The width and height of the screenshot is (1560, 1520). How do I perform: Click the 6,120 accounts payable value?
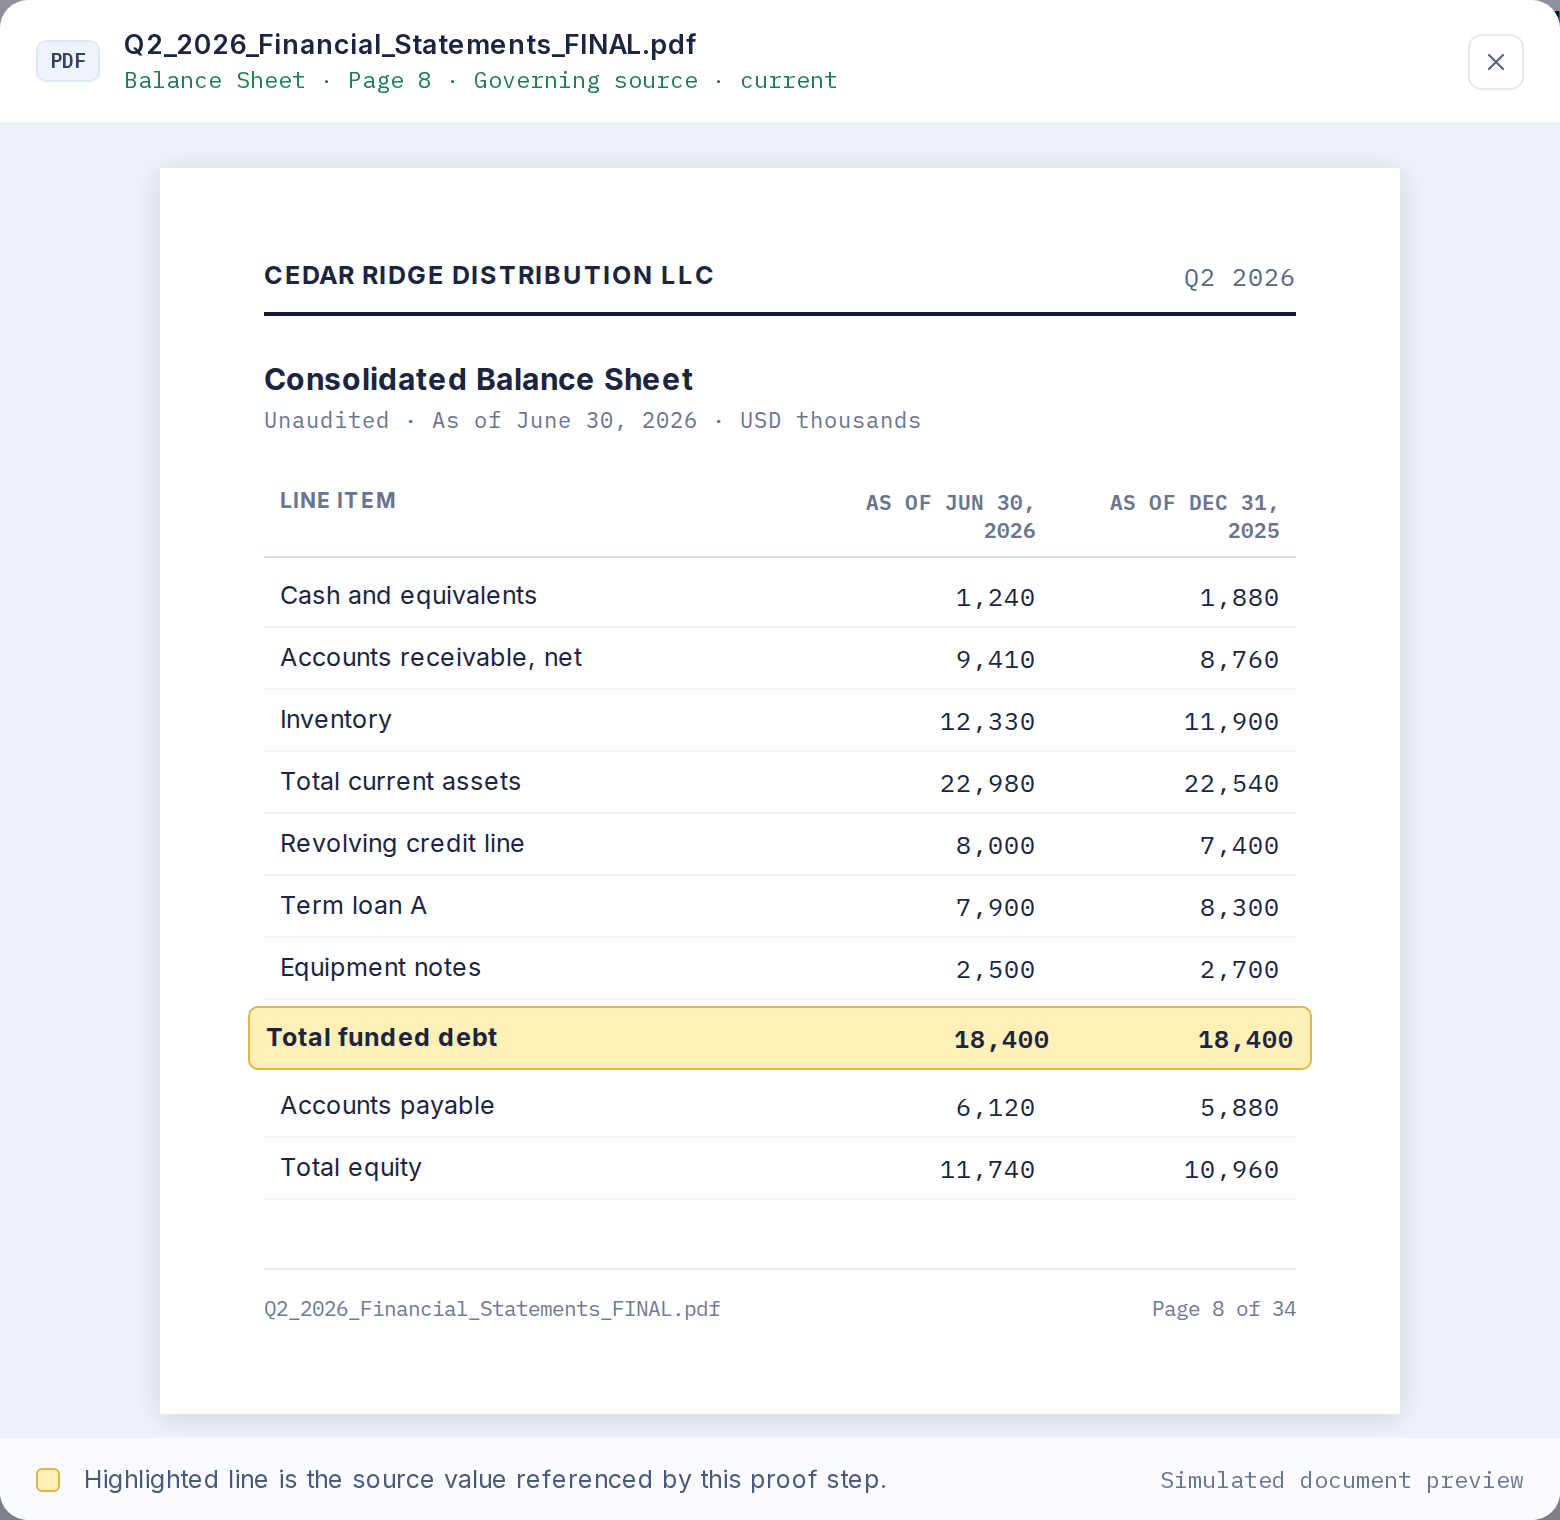tap(995, 1108)
